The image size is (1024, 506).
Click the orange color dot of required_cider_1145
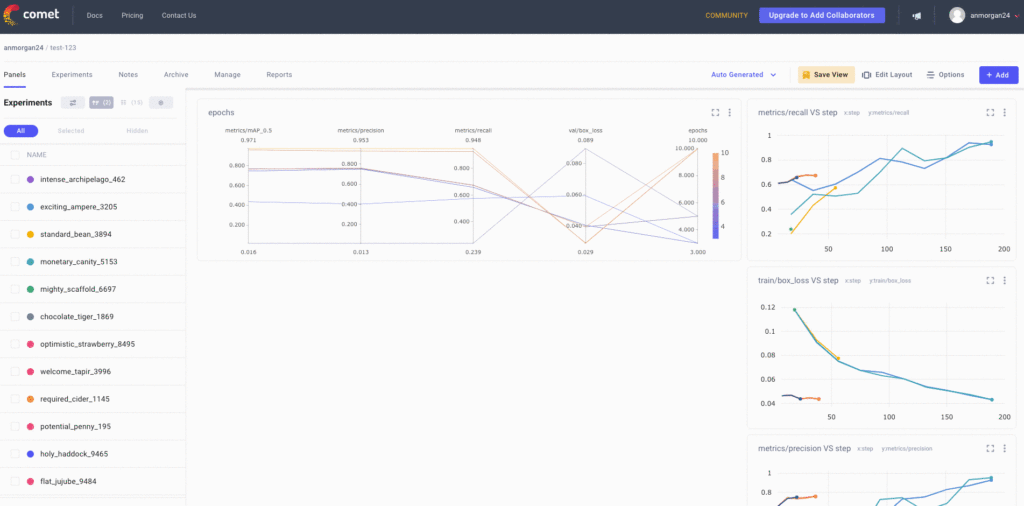31,399
